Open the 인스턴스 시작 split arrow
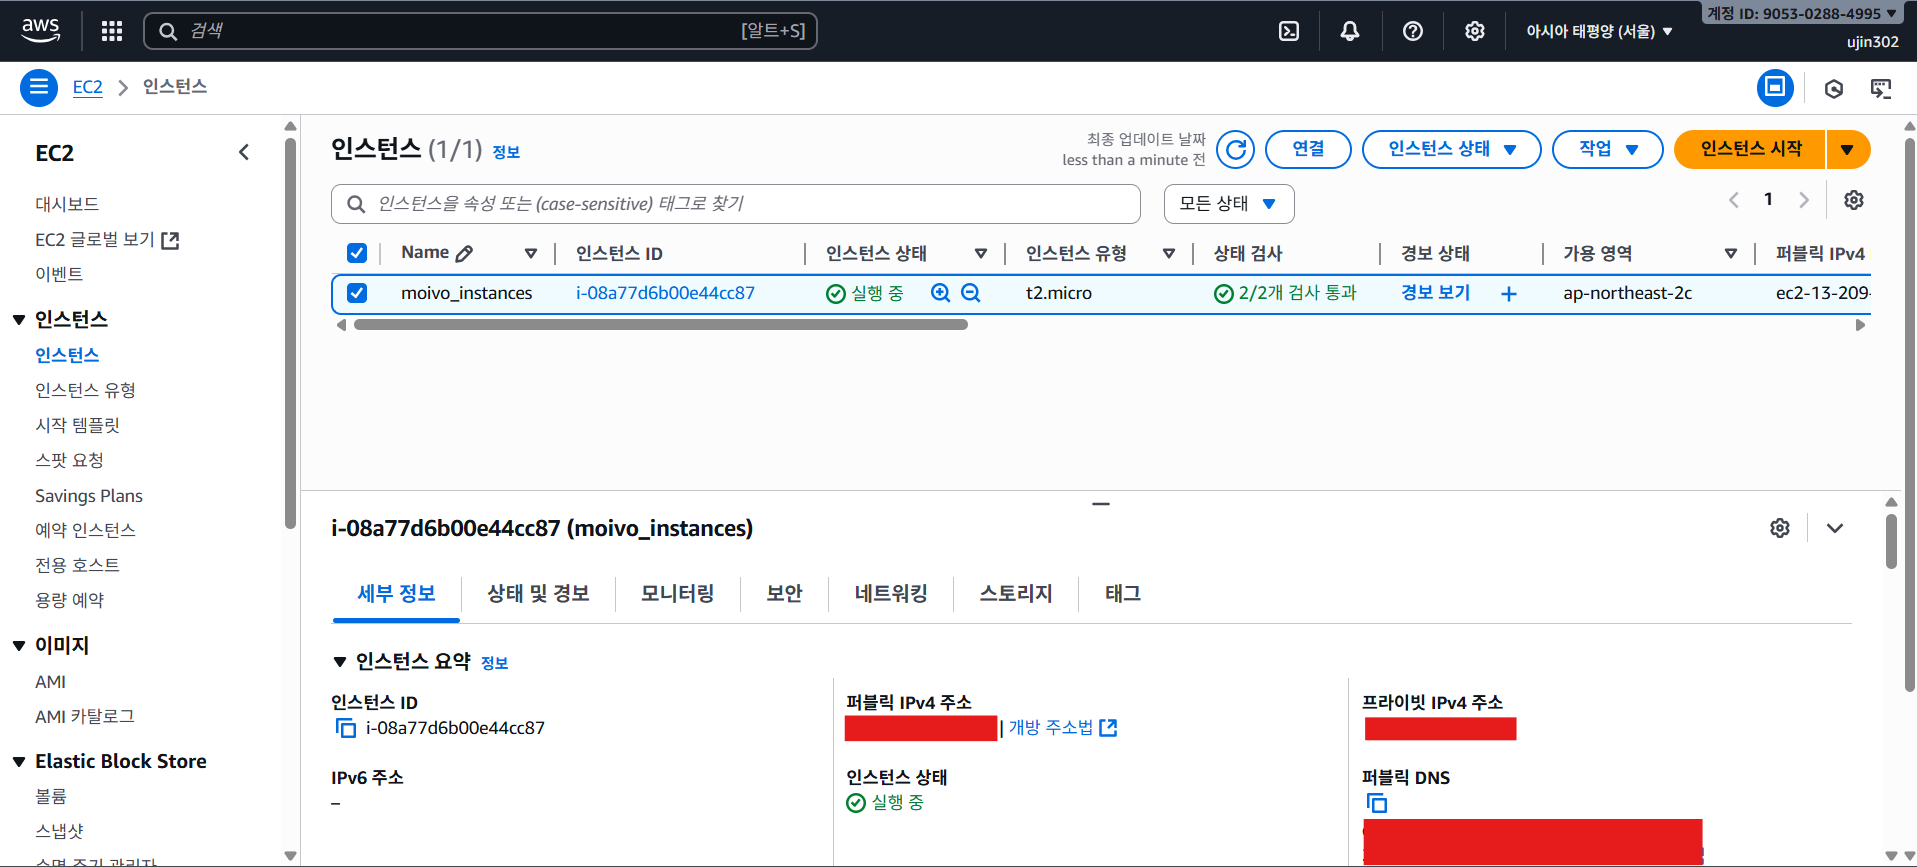 [1847, 149]
